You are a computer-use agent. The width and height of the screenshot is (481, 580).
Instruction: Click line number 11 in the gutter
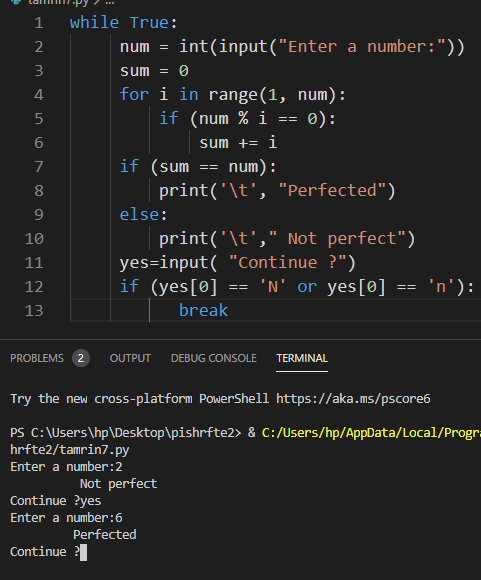[34, 263]
